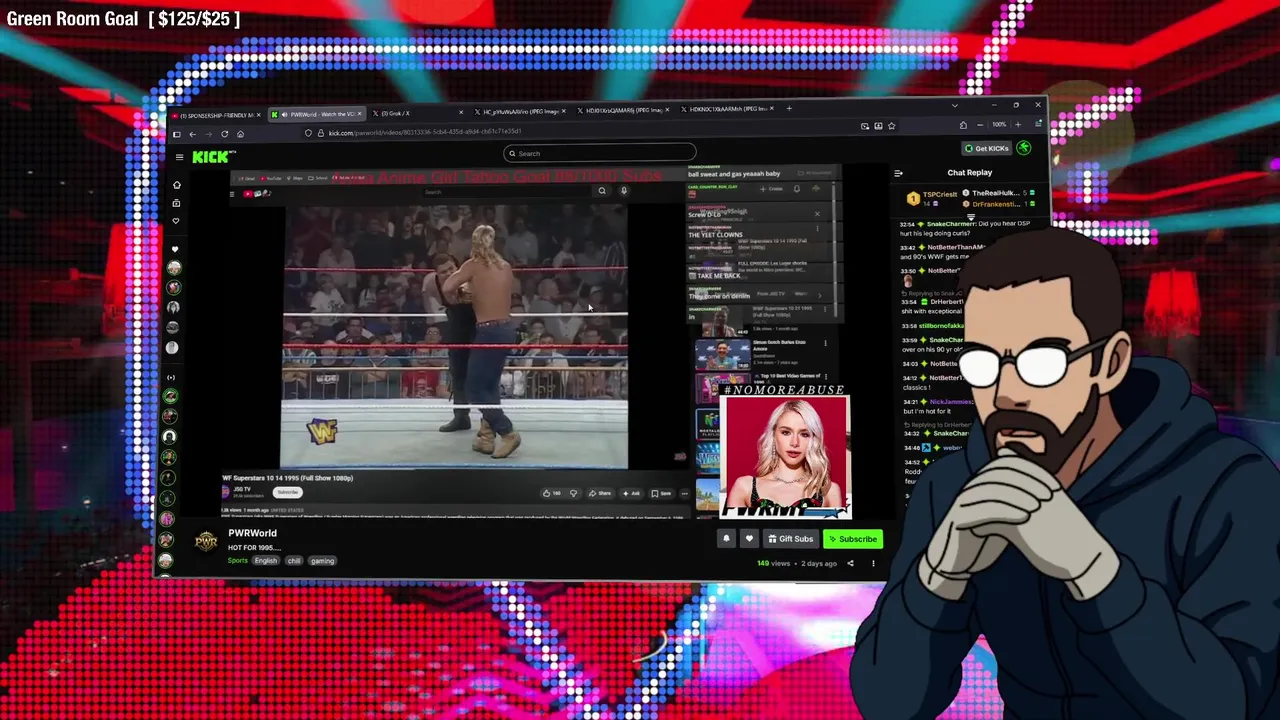The image size is (1280, 720).
Task: Save the embedded YouTube video
Action: click(661, 493)
